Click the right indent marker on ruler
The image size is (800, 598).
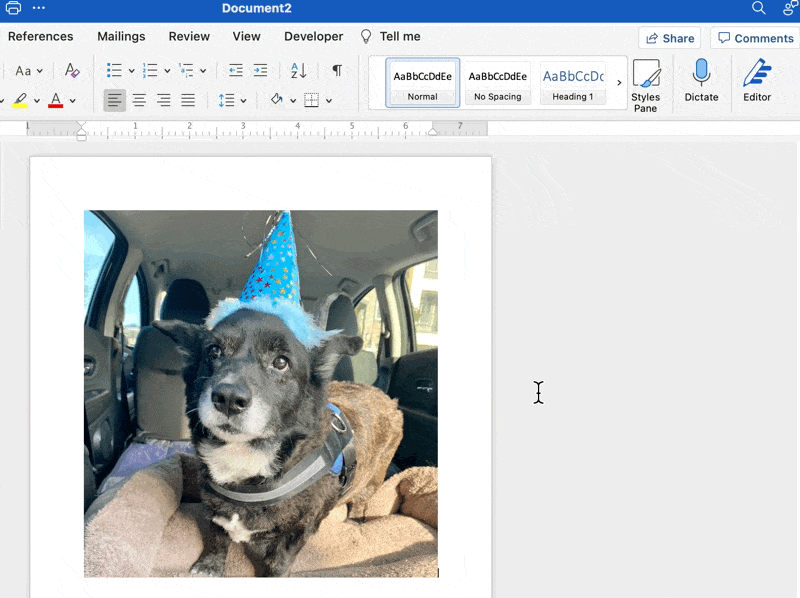coord(433,131)
